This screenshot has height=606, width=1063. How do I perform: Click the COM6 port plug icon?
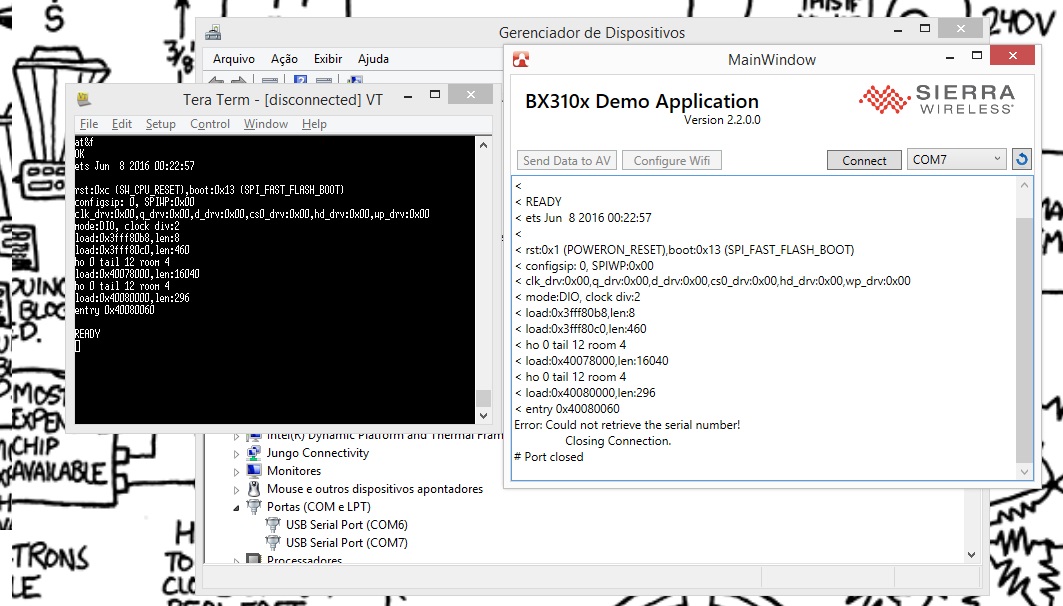pyautogui.click(x=273, y=525)
